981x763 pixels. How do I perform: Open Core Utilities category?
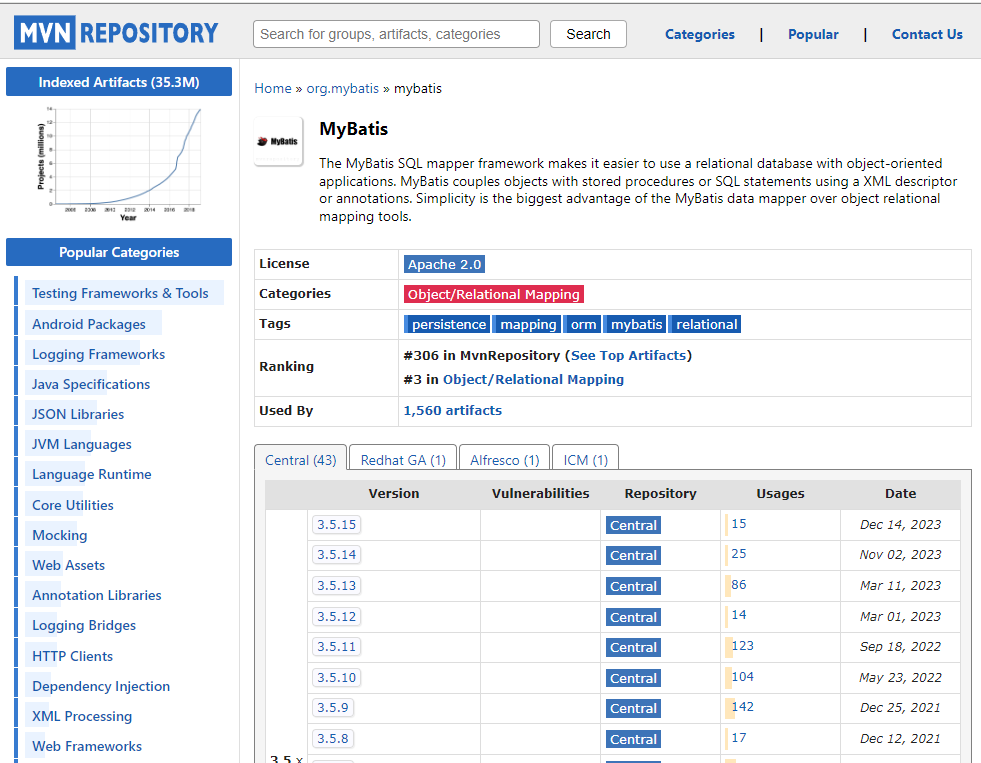tap(73, 505)
